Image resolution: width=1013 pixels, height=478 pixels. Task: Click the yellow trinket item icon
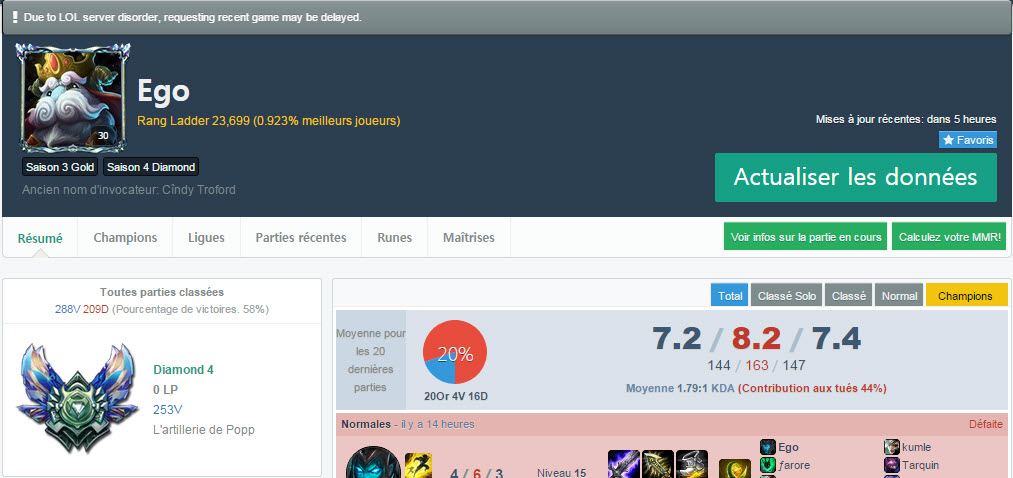(x=735, y=468)
